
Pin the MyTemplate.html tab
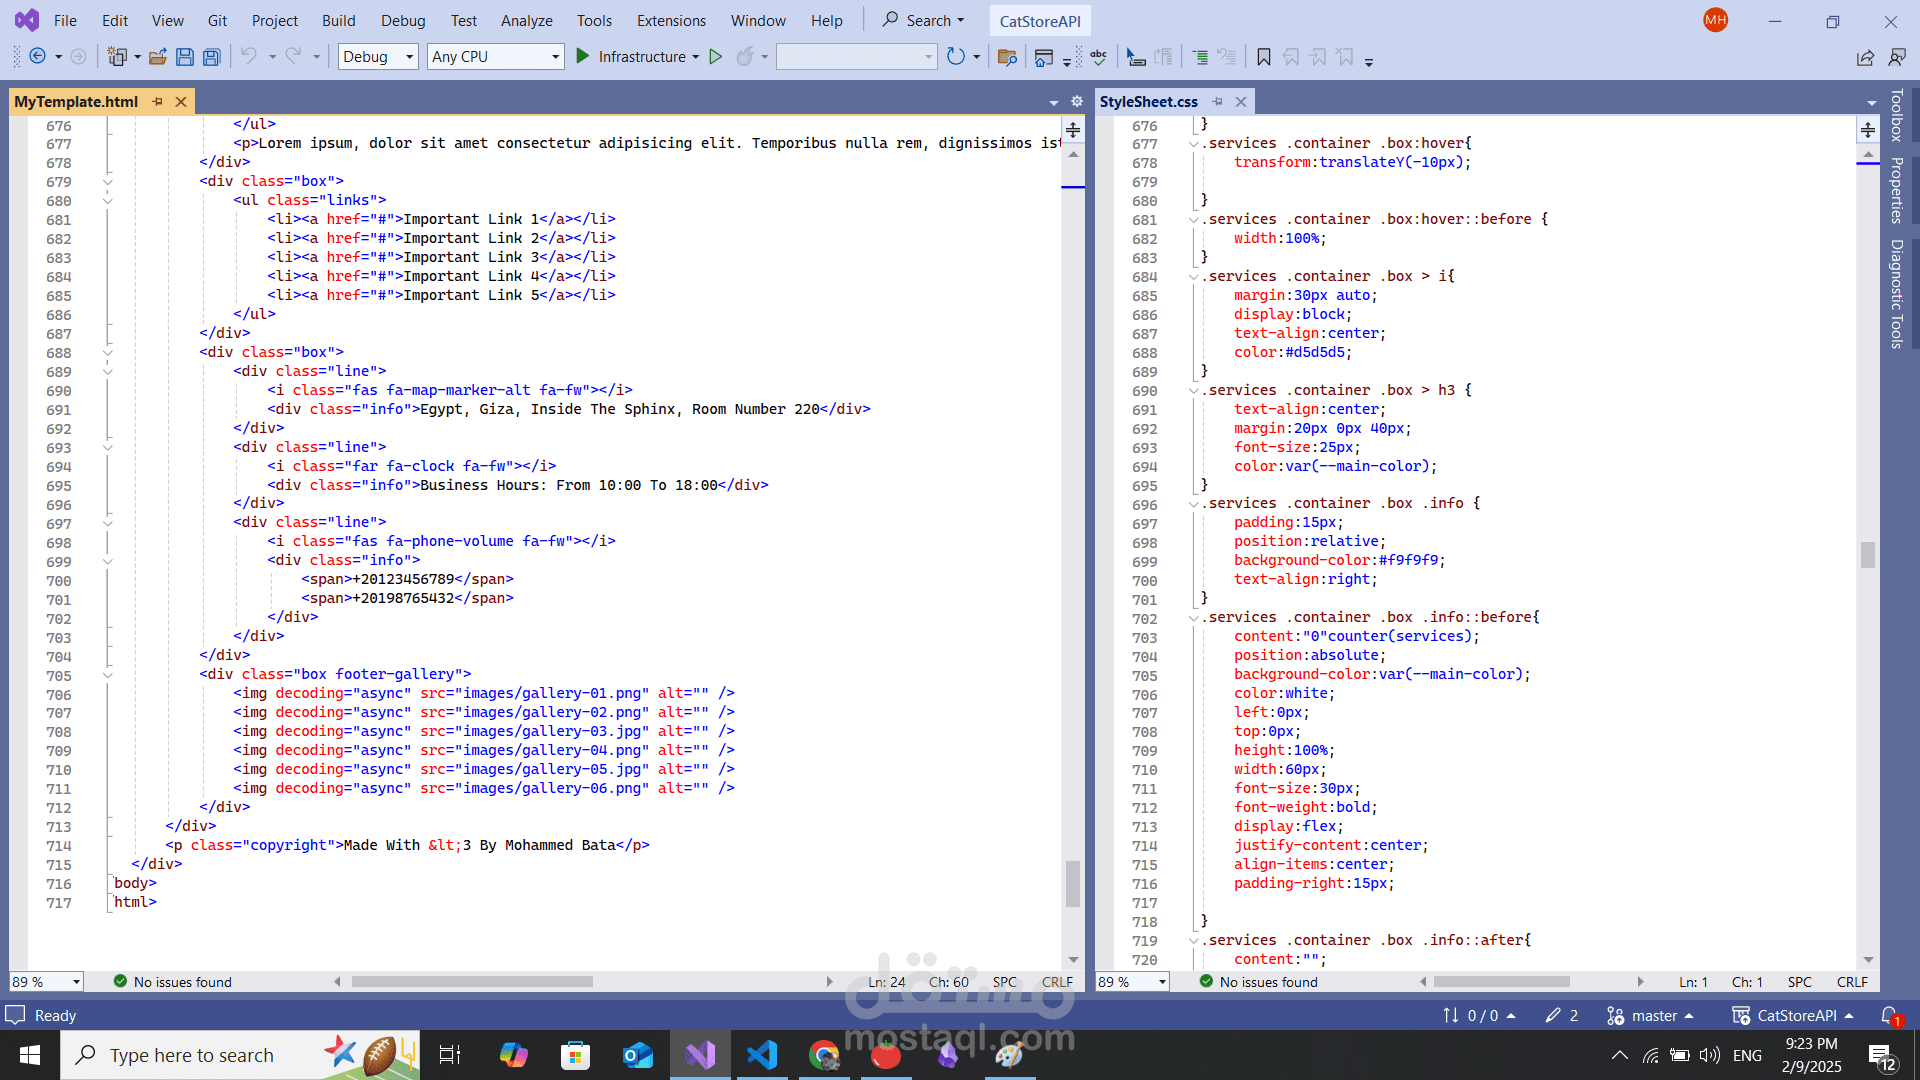click(157, 102)
